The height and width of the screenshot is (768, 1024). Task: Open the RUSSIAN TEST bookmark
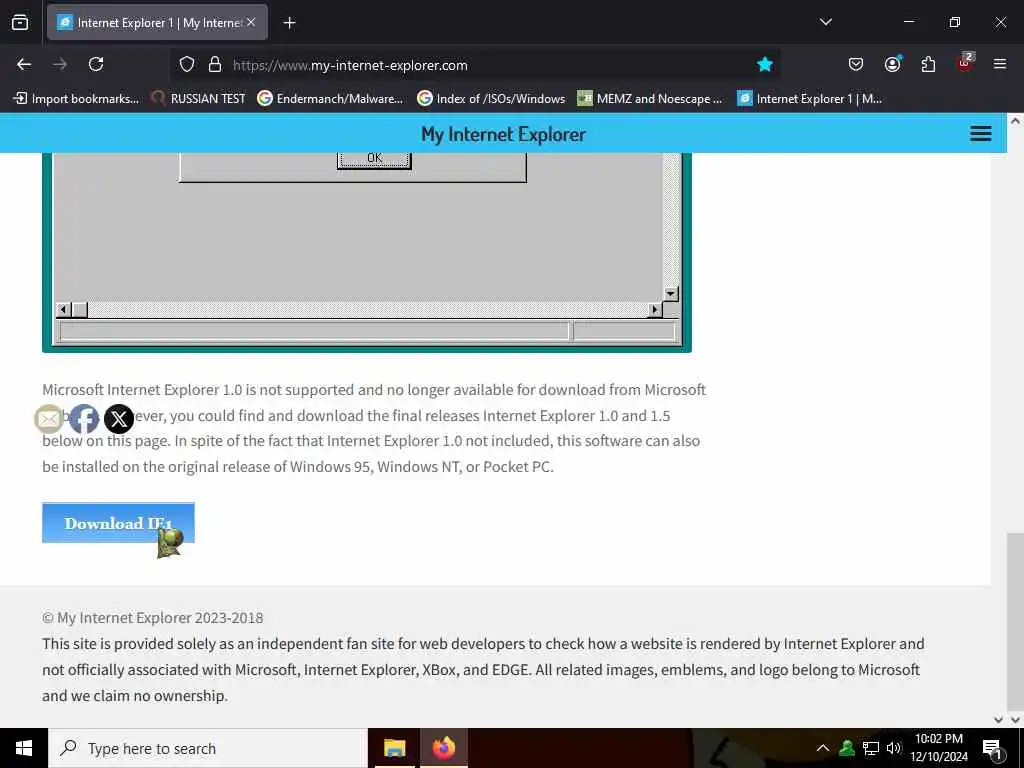pyautogui.click(x=198, y=99)
